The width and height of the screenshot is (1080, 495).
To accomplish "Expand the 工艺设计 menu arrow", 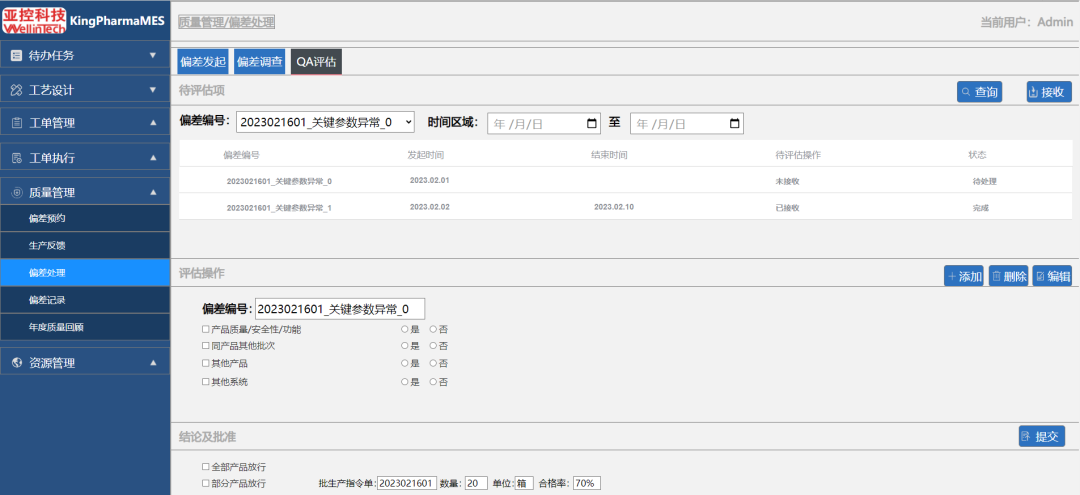I will coord(153,89).
